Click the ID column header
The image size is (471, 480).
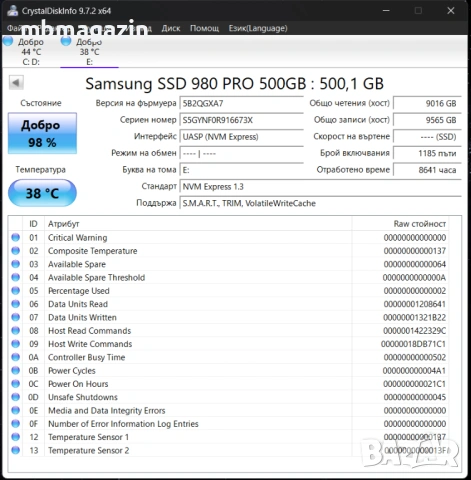33,224
